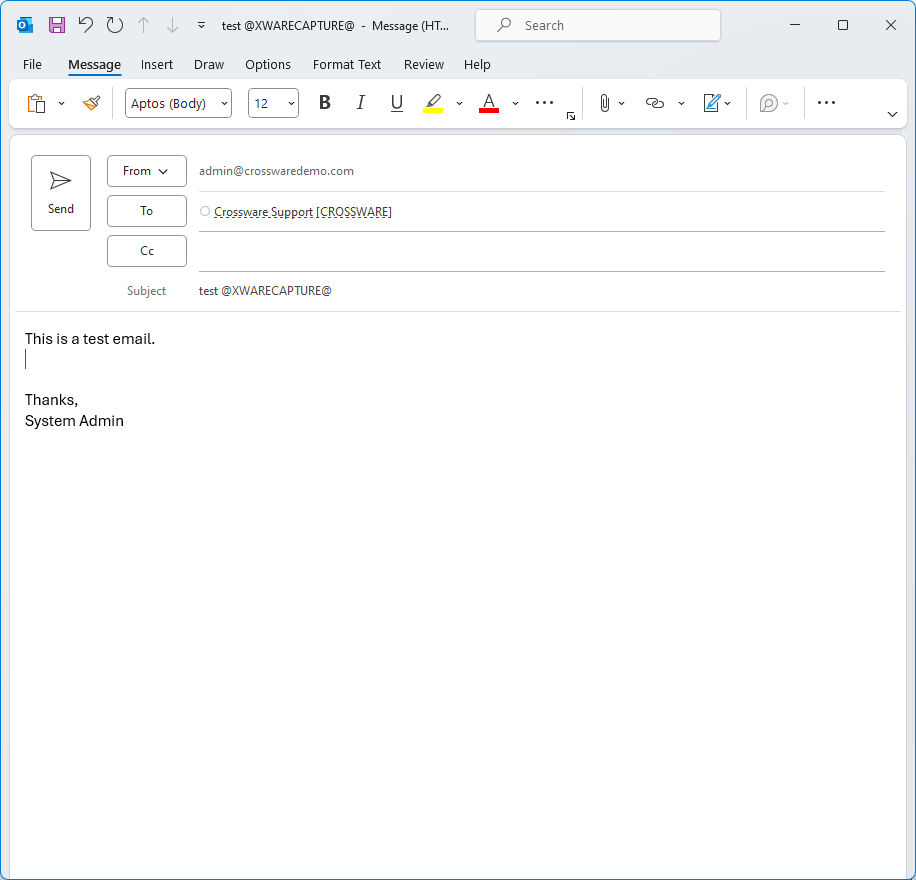Viewport: 916px width, 880px height.
Task: Click into the Subject field text
Action: [x=265, y=291]
